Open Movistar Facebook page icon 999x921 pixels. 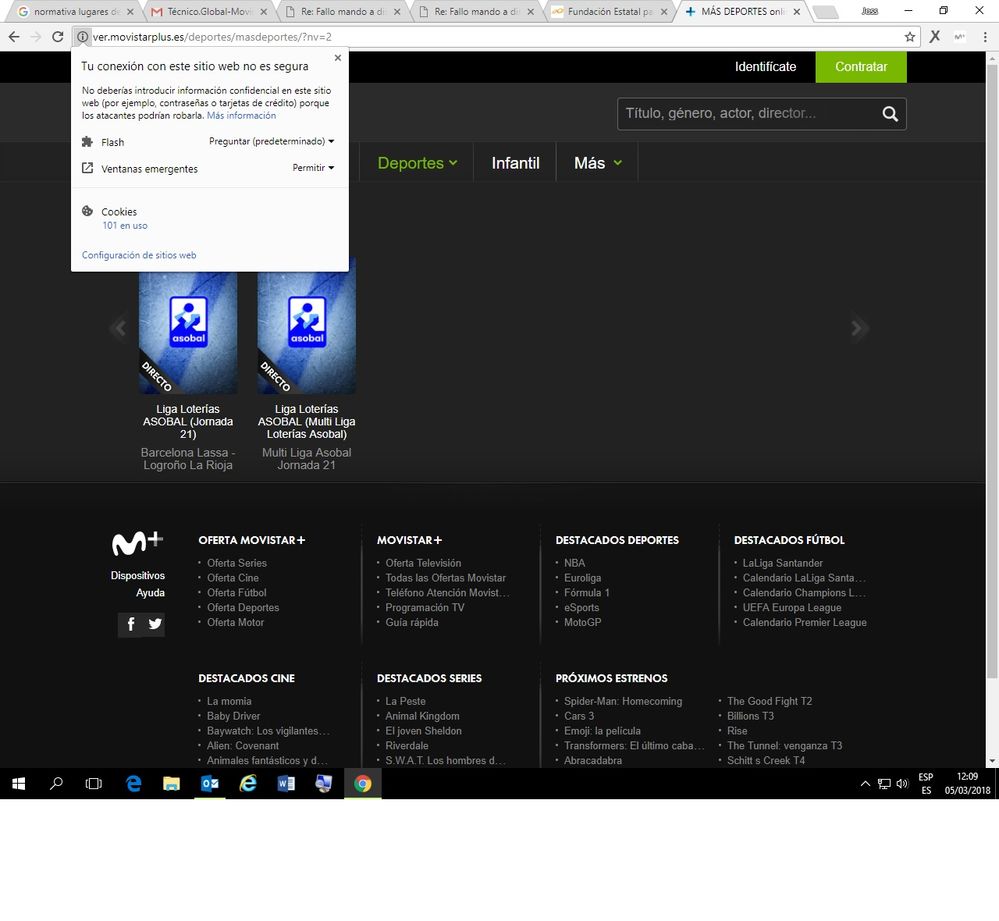130,624
